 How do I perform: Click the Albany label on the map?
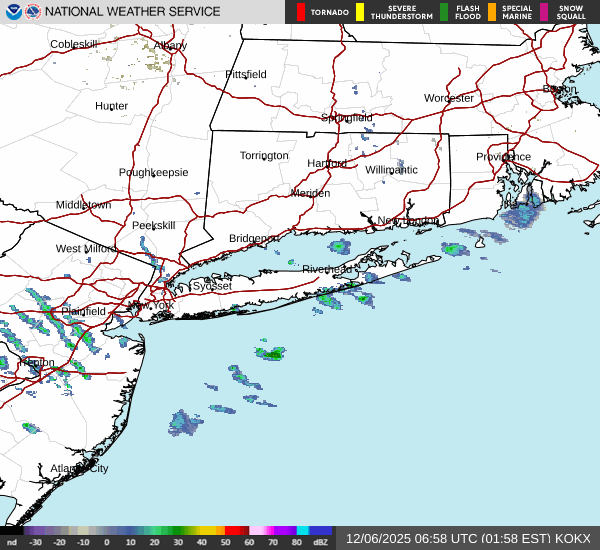pos(170,46)
